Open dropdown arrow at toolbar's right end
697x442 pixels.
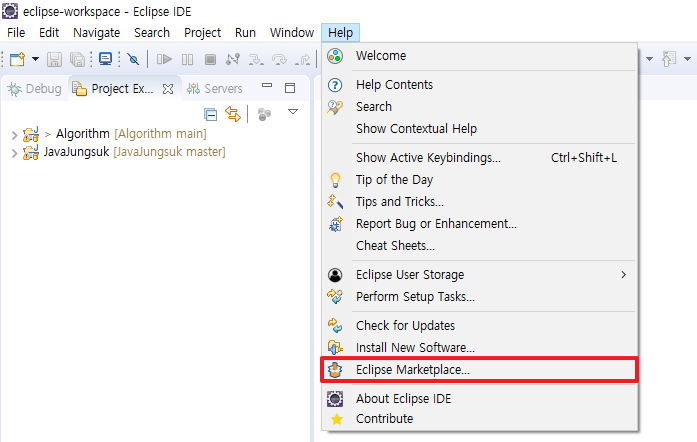pos(687,59)
